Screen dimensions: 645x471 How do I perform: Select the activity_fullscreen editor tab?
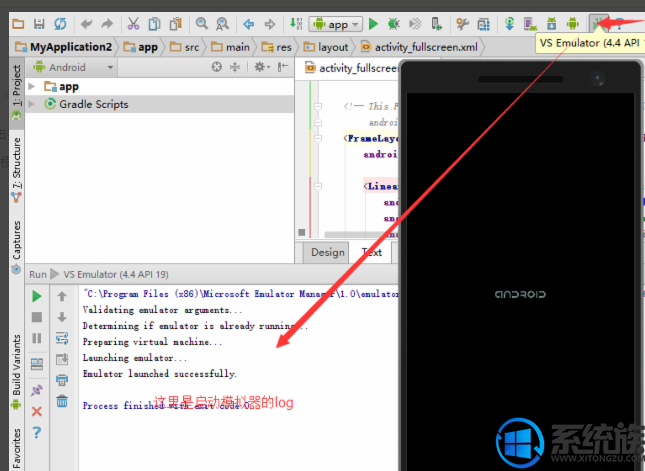pos(352,68)
